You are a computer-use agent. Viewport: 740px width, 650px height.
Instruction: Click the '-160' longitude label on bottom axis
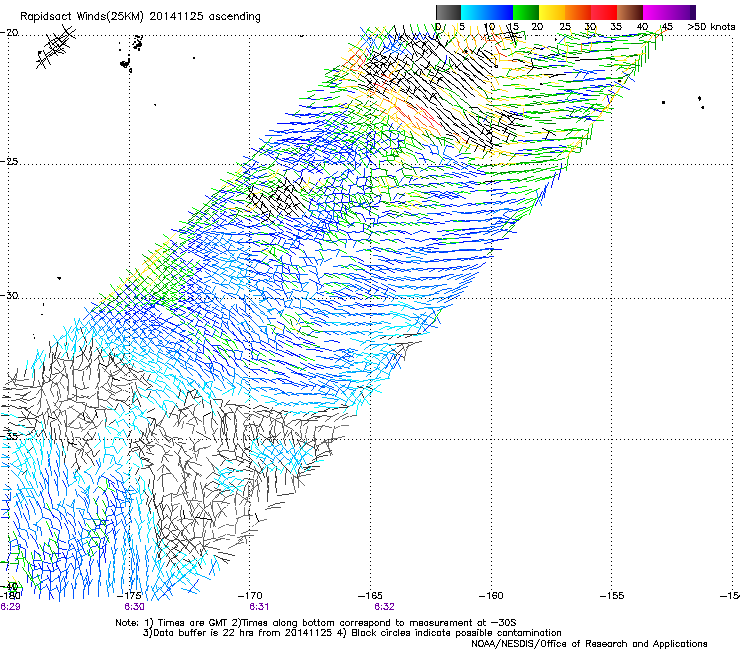[x=491, y=596]
